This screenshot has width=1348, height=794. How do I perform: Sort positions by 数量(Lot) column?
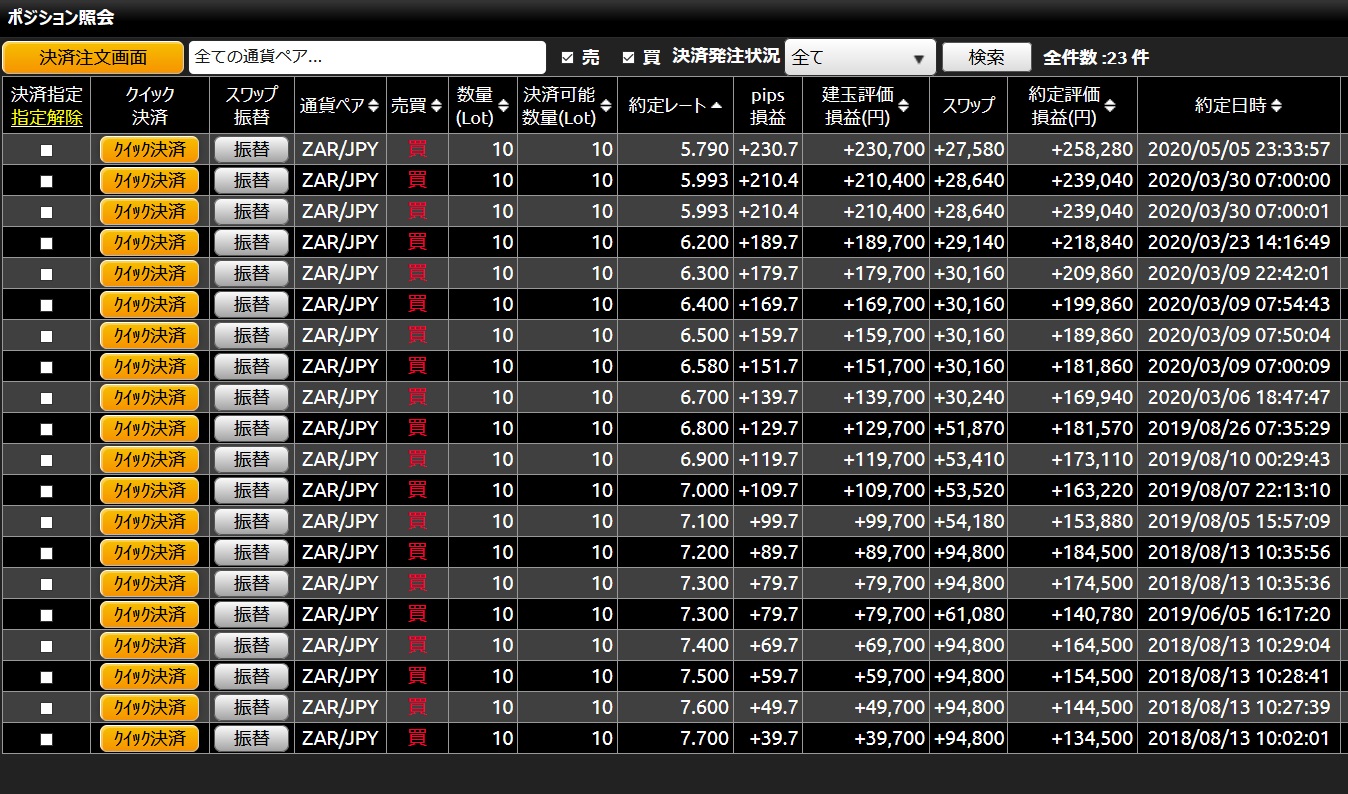[505, 106]
